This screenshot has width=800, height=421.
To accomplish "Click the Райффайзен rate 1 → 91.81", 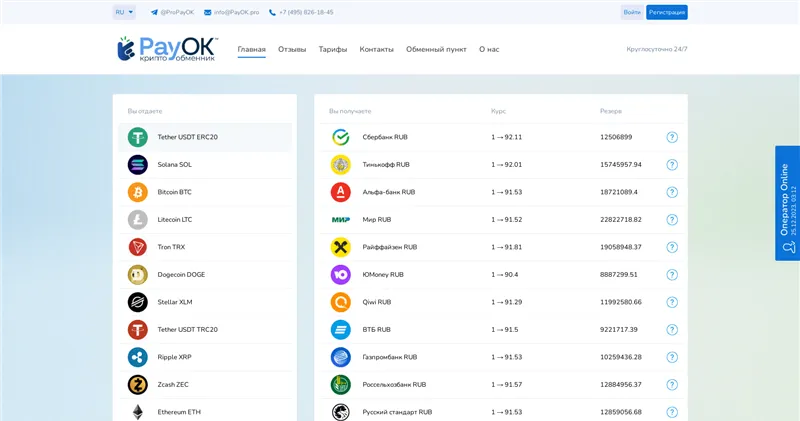I will pyautogui.click(x=507, y=247).
